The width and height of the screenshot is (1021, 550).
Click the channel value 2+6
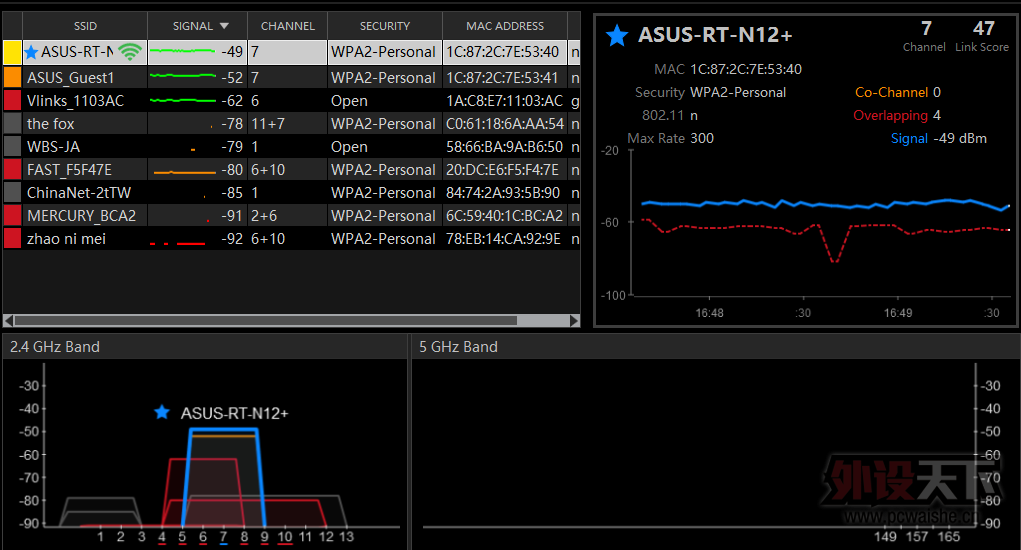264,215
